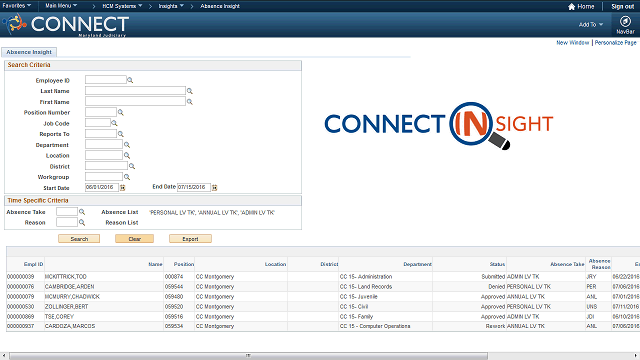Open the First Name lookup magnifier
Screen dimensions: 640x360
point(189,102)
